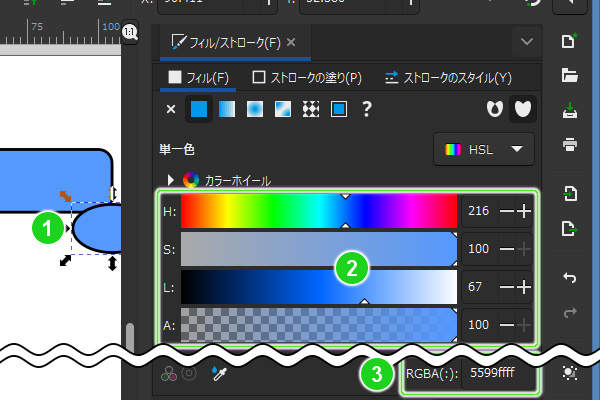Click the Import file icon
The image size is (600, 400).
[569, 194]
